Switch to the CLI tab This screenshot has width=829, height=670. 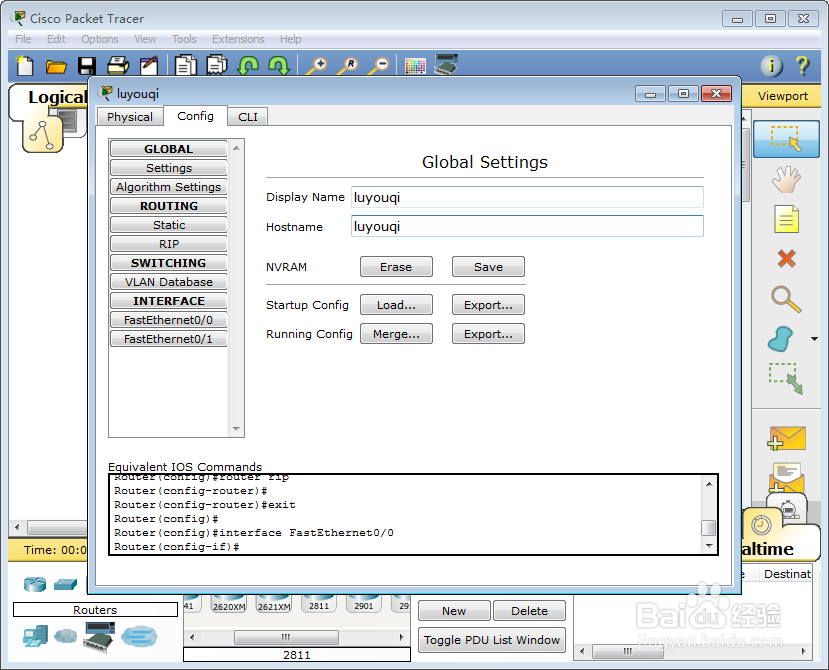tap(247, 116)
